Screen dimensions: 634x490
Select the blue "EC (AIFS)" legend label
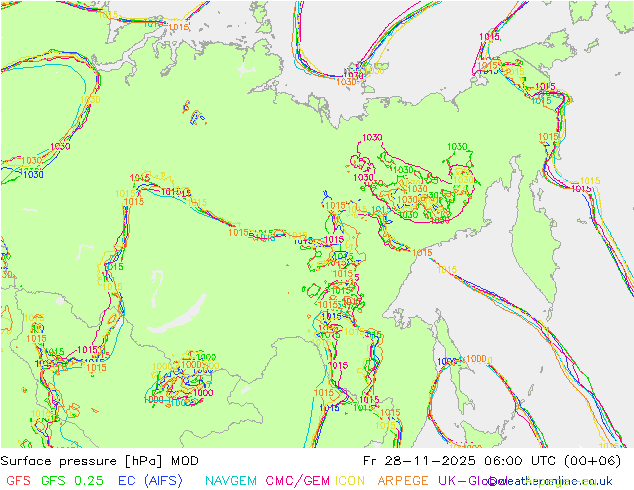pos(150,481)
